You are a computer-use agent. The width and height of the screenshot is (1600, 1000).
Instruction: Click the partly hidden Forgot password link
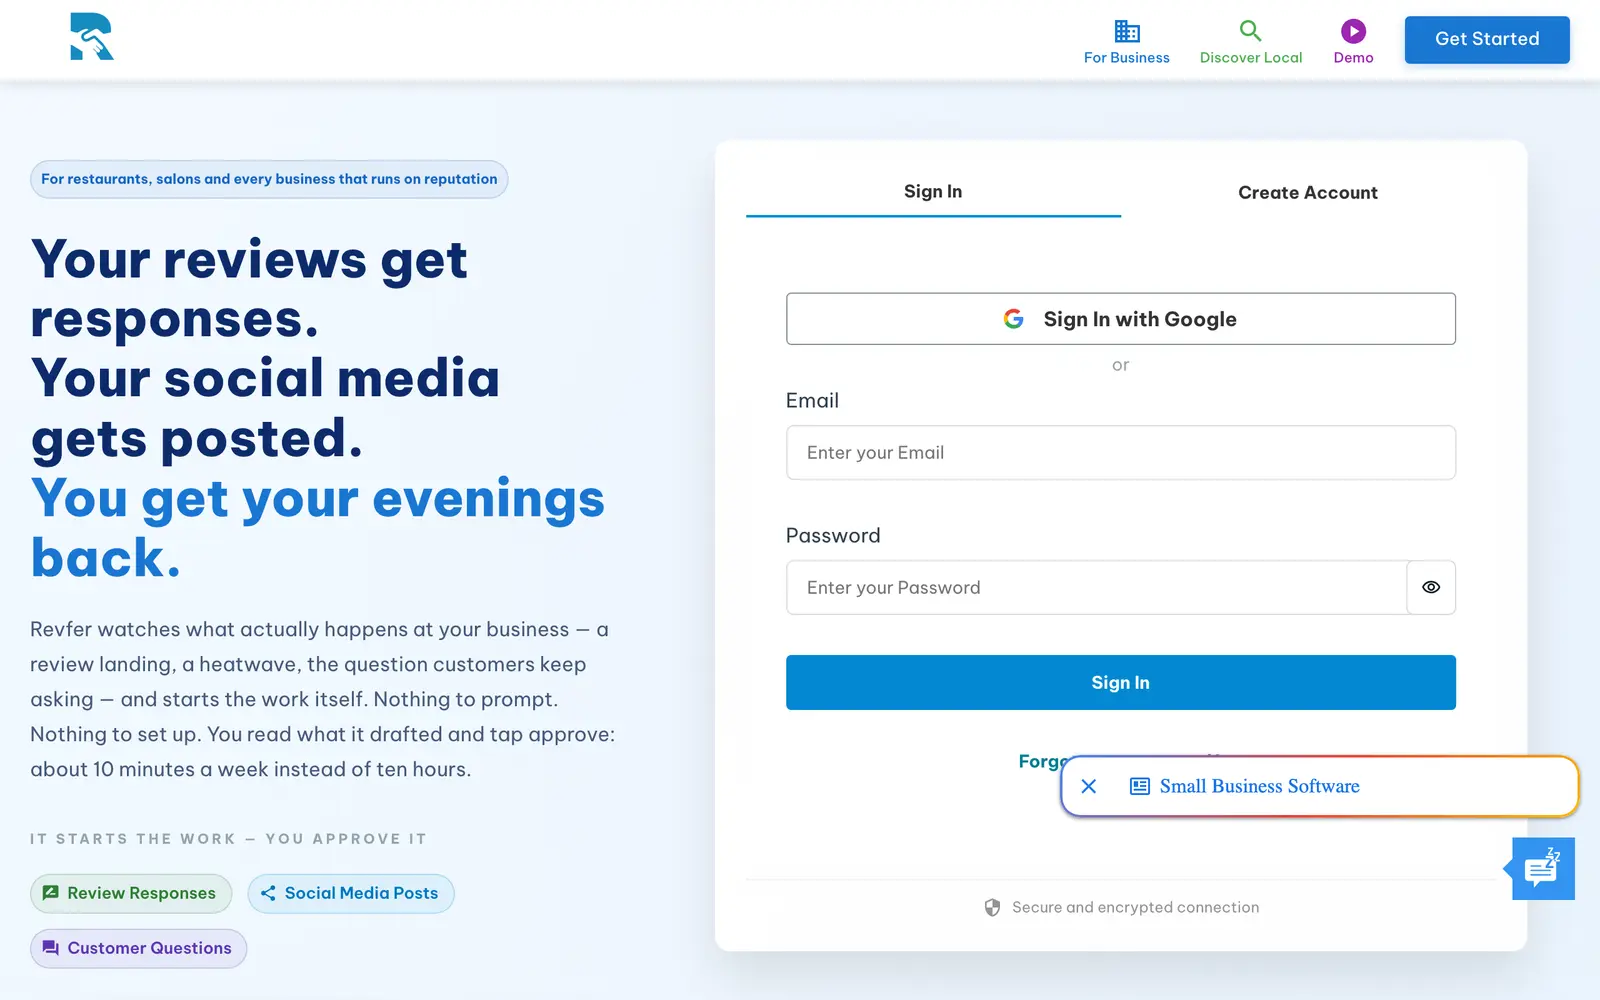(x=1042, y=761)
